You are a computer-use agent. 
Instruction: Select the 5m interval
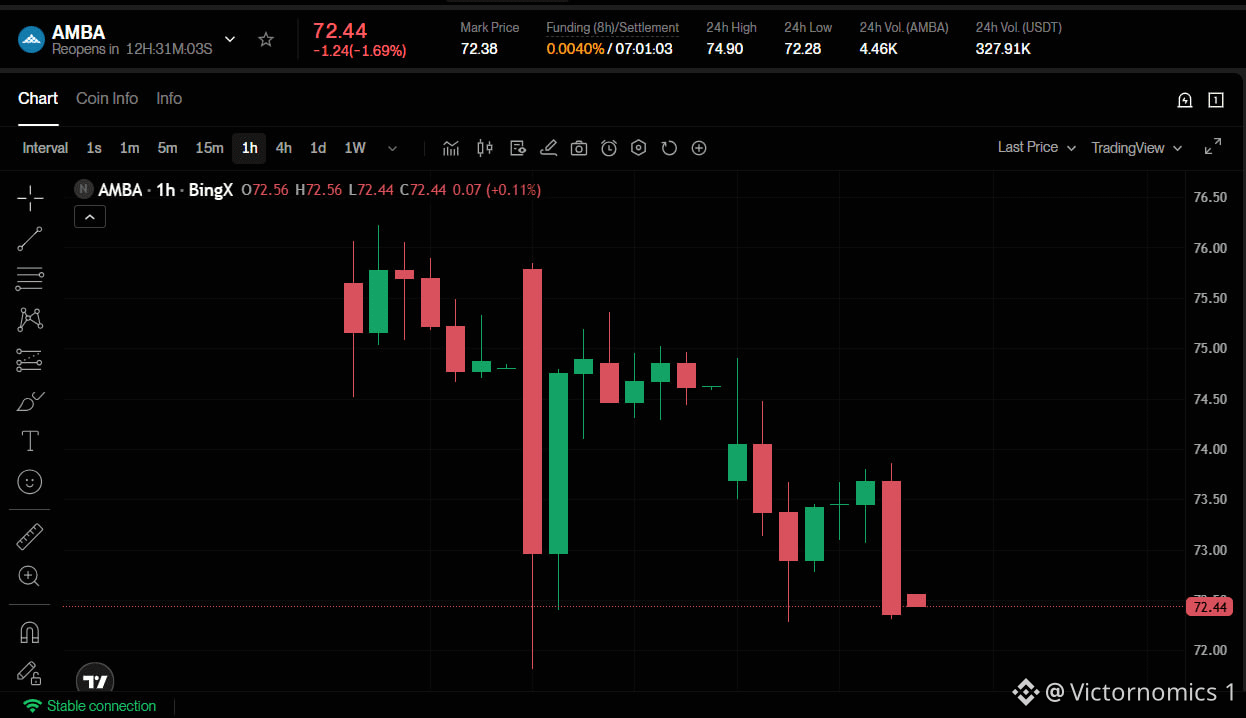click(x=167, y=148)
